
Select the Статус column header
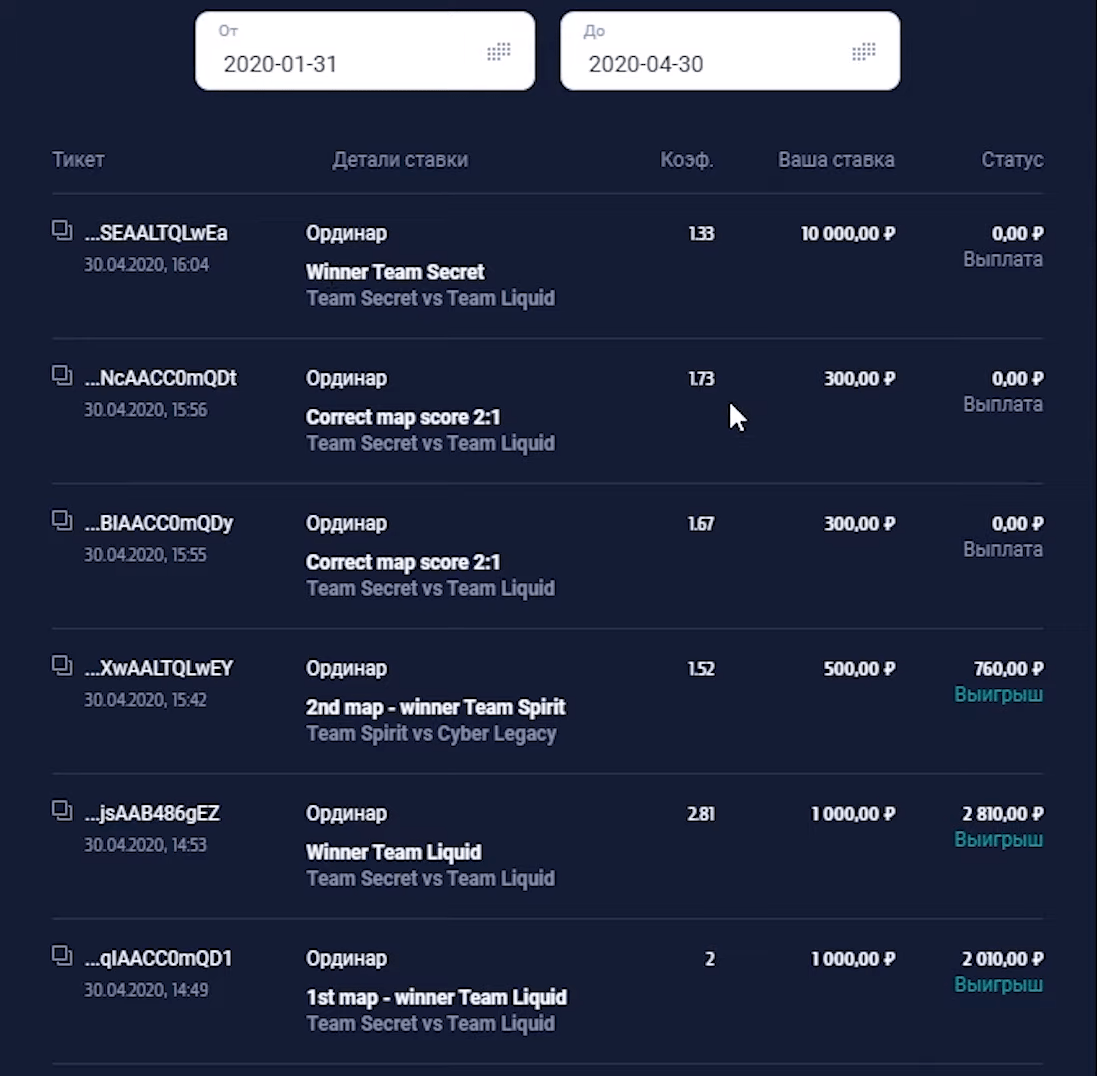(1012, 160)
